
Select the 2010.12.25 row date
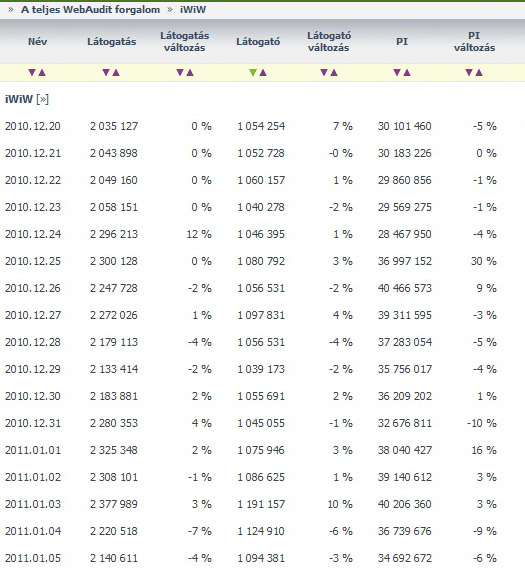point(33,261)
